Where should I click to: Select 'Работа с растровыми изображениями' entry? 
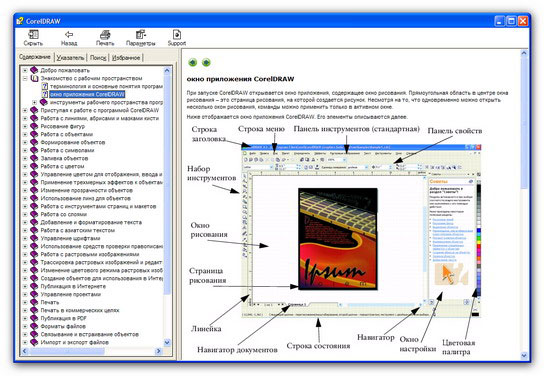pyautogui.click(x=90, y=254)
